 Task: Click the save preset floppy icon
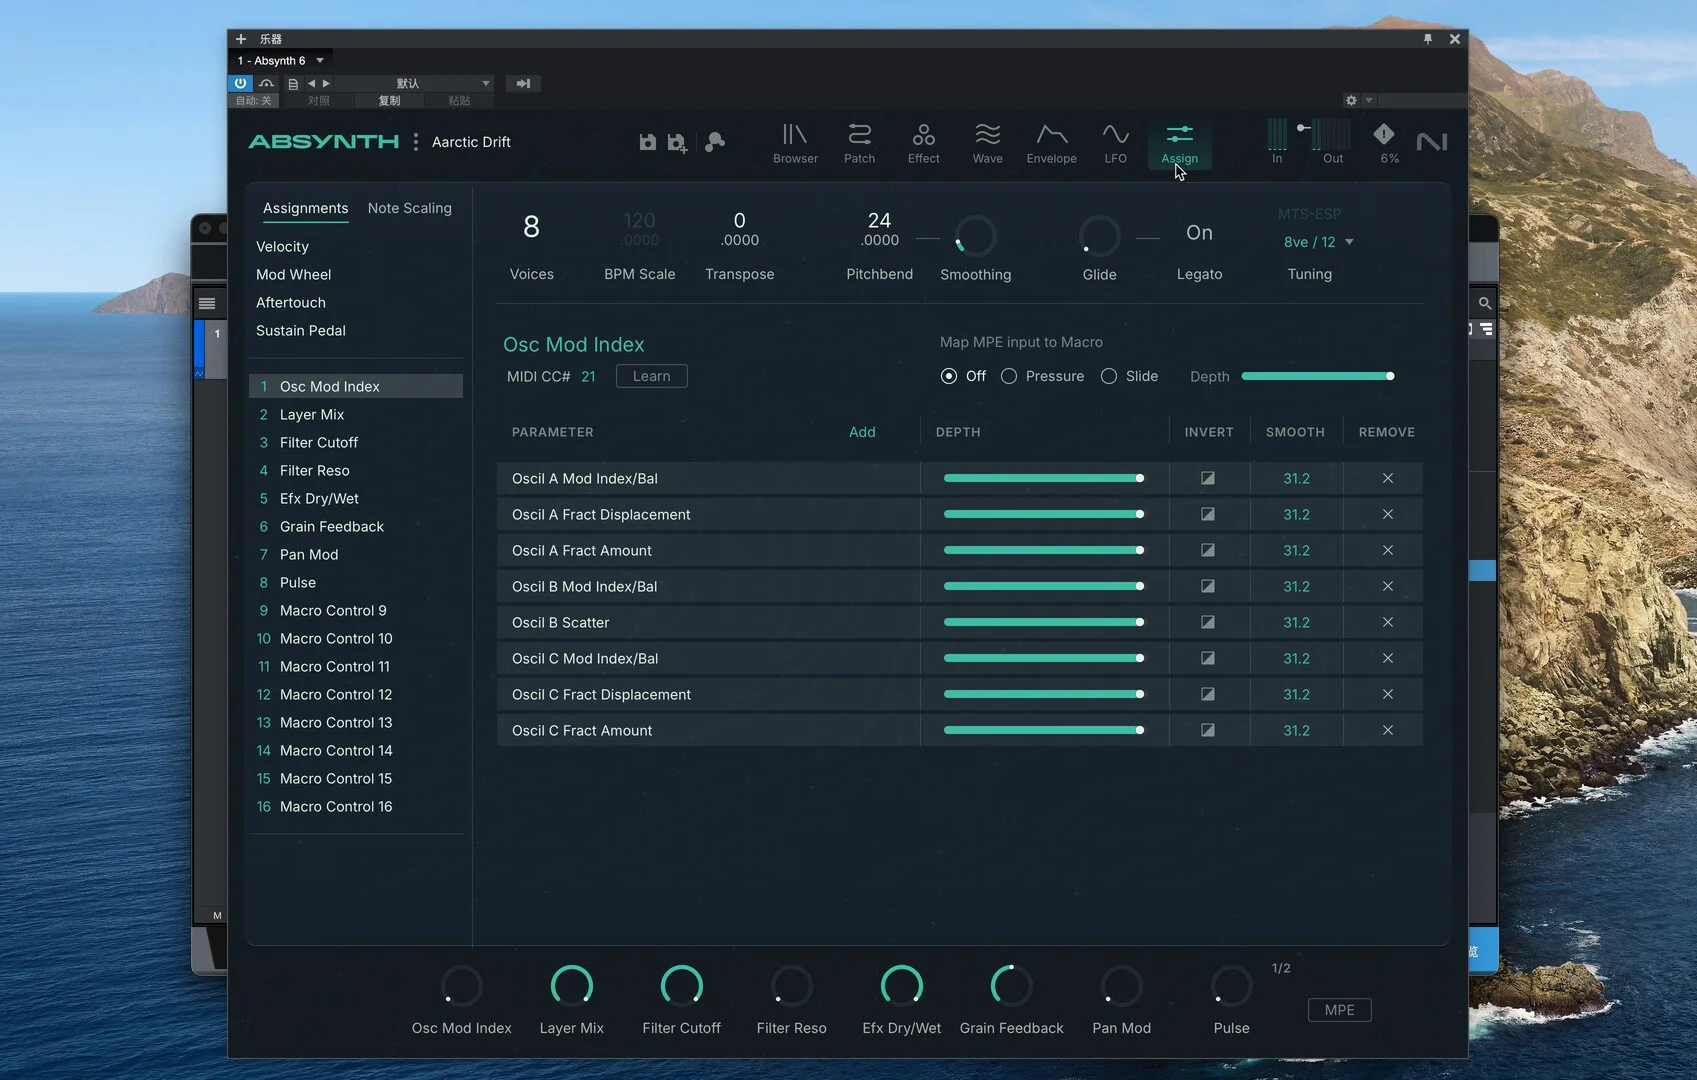tap(647, 142)
